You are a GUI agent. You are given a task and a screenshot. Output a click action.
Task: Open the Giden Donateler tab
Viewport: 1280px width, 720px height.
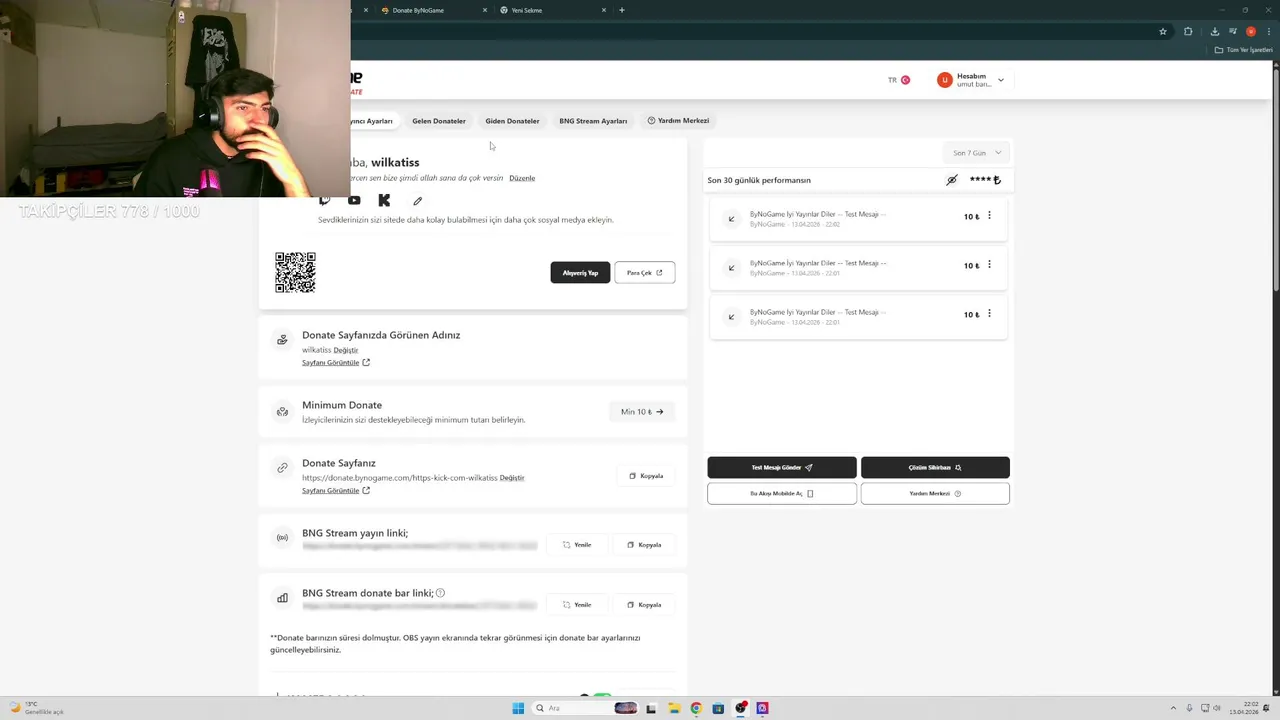coord(512,121)
